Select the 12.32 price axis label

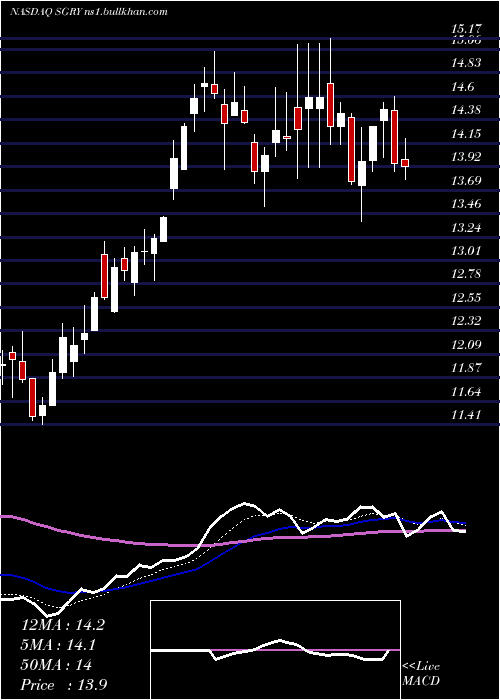pyautogui.click(x=466, y=321)
